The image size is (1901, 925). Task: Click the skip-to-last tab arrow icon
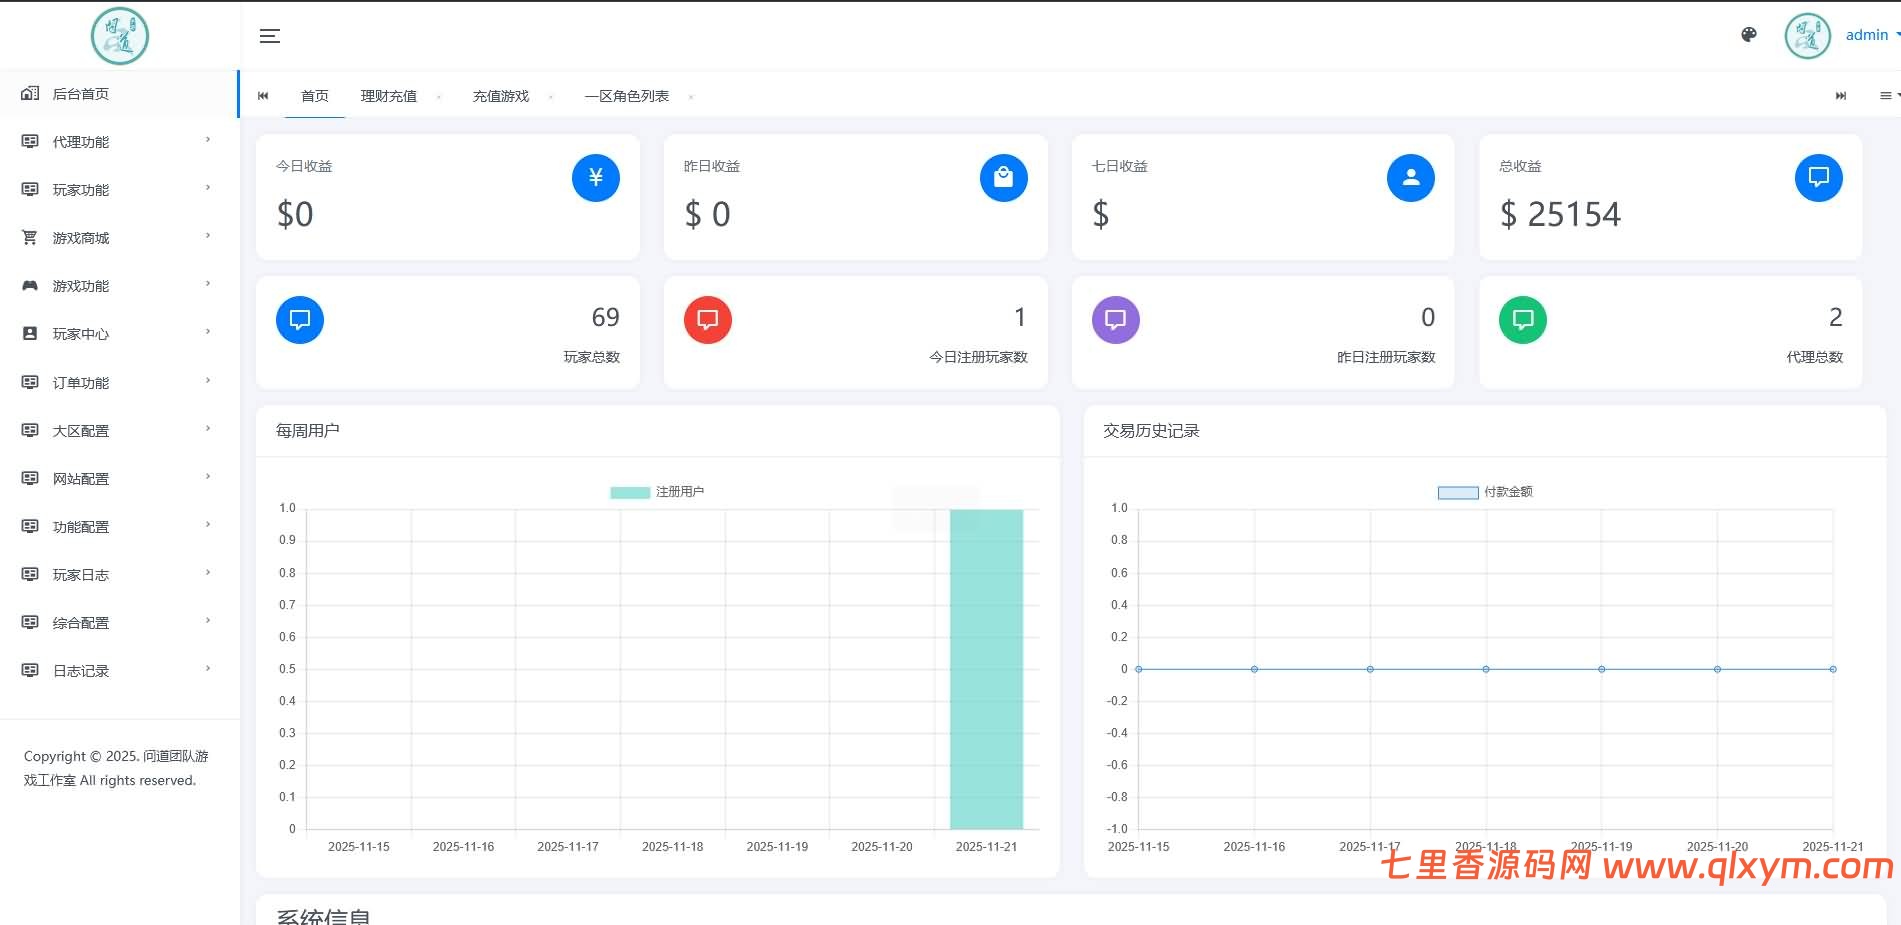tap(1841, 95)
